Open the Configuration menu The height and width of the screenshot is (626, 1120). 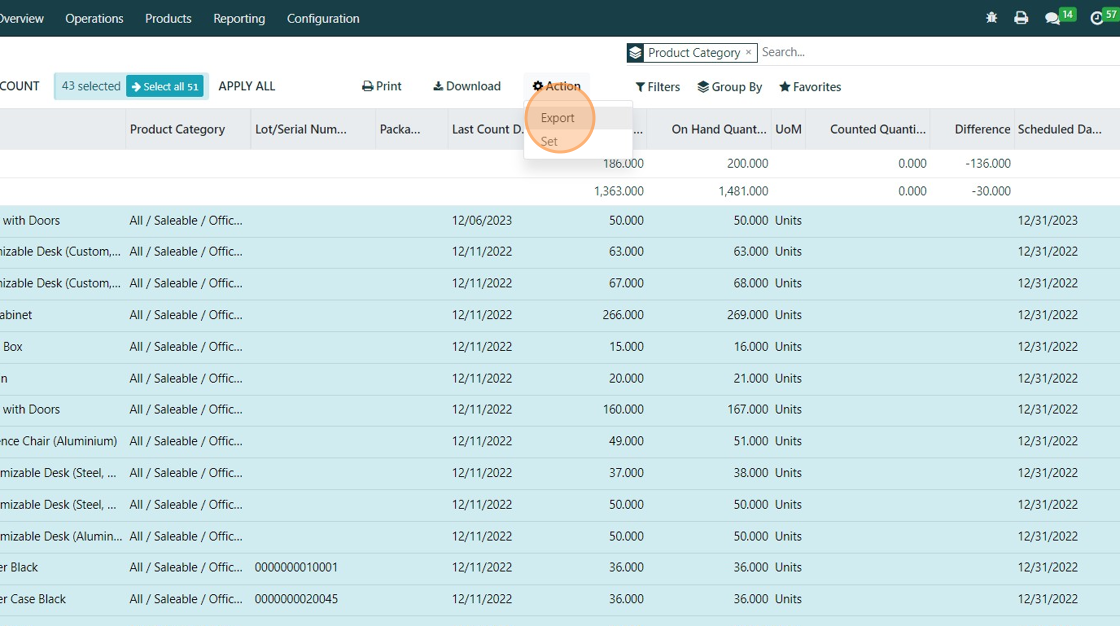point(323,18)
